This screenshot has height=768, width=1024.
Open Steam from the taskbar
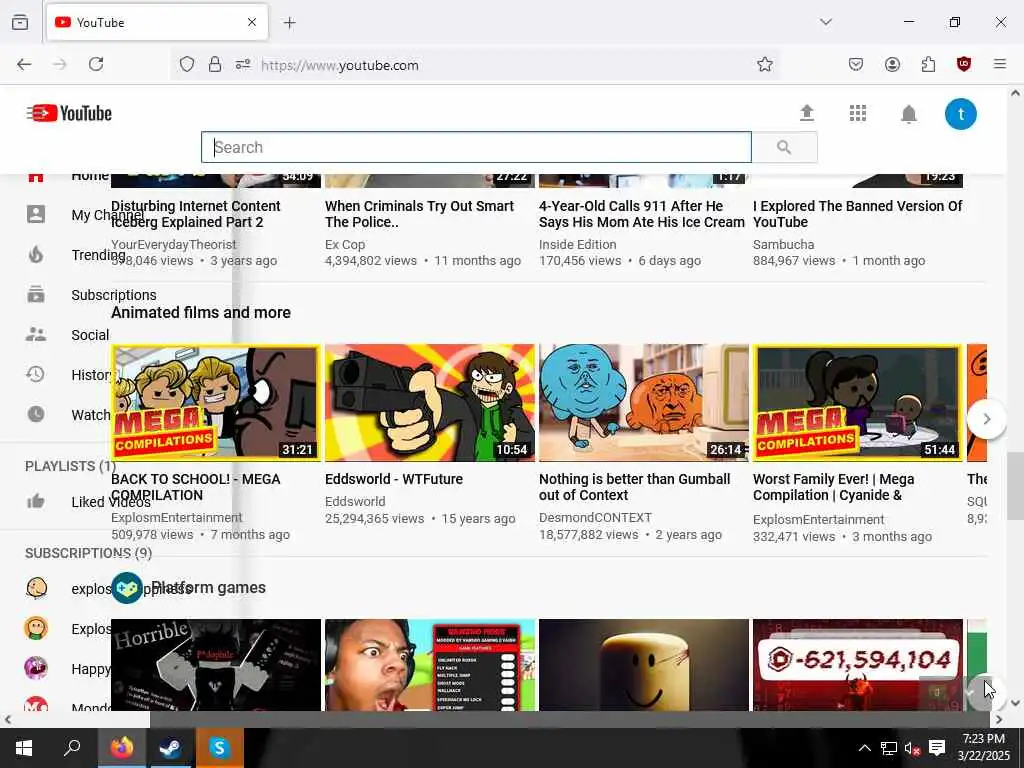tap(170, 748)
